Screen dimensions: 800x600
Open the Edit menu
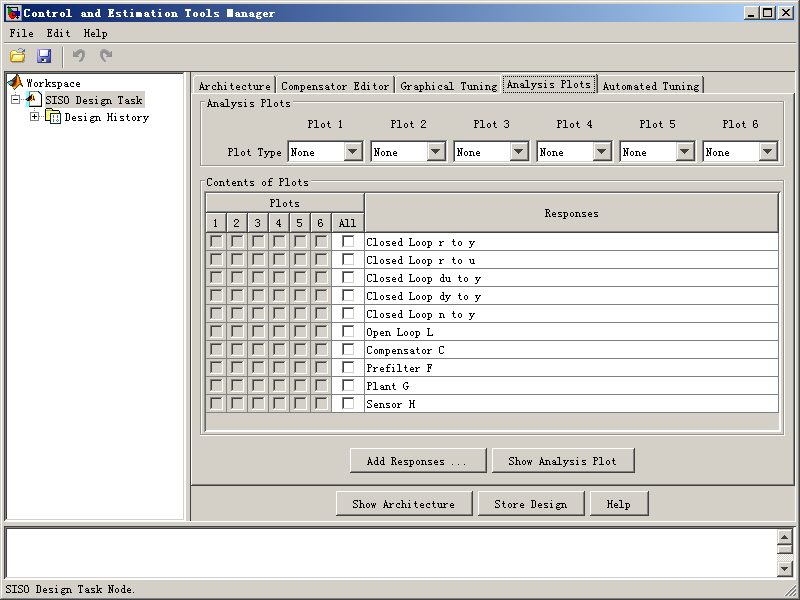tap(59, 33)
